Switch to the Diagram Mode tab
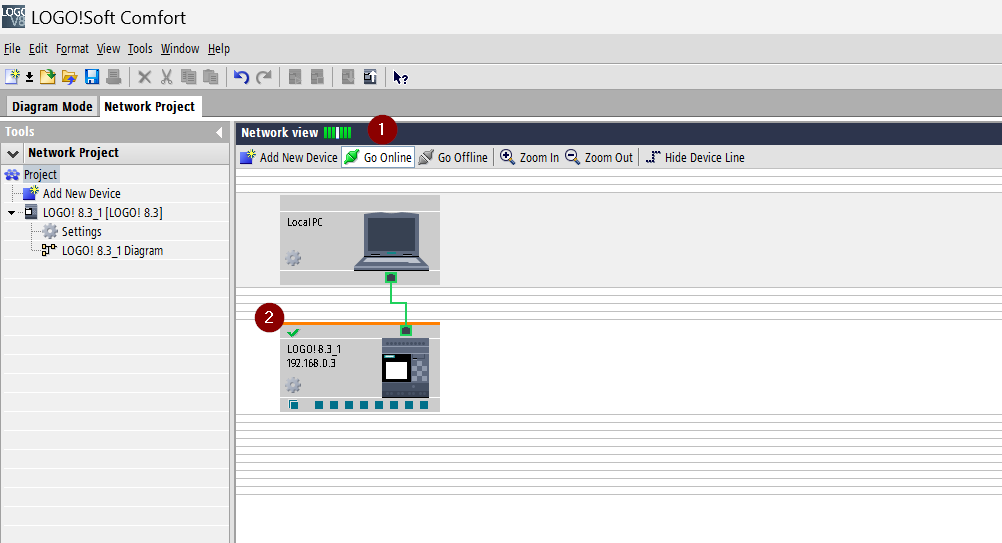The height and width of the screenshot is (543, 1002). [52, 107]
